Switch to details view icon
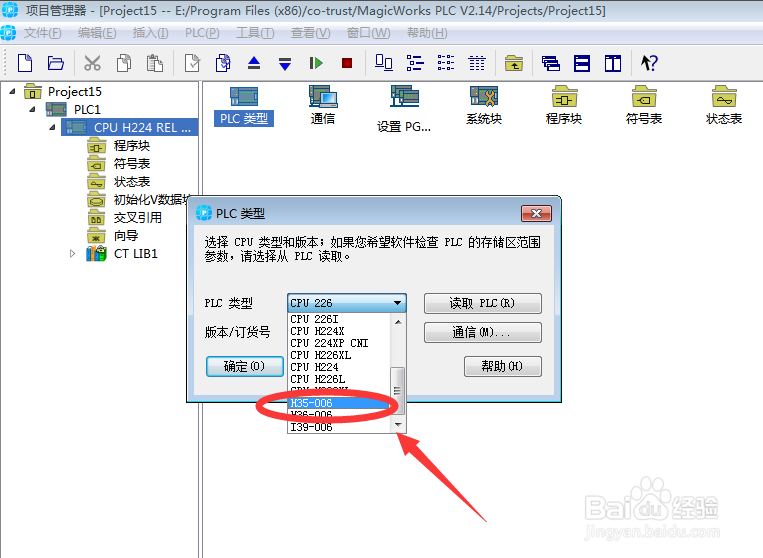 coord(477,63)
